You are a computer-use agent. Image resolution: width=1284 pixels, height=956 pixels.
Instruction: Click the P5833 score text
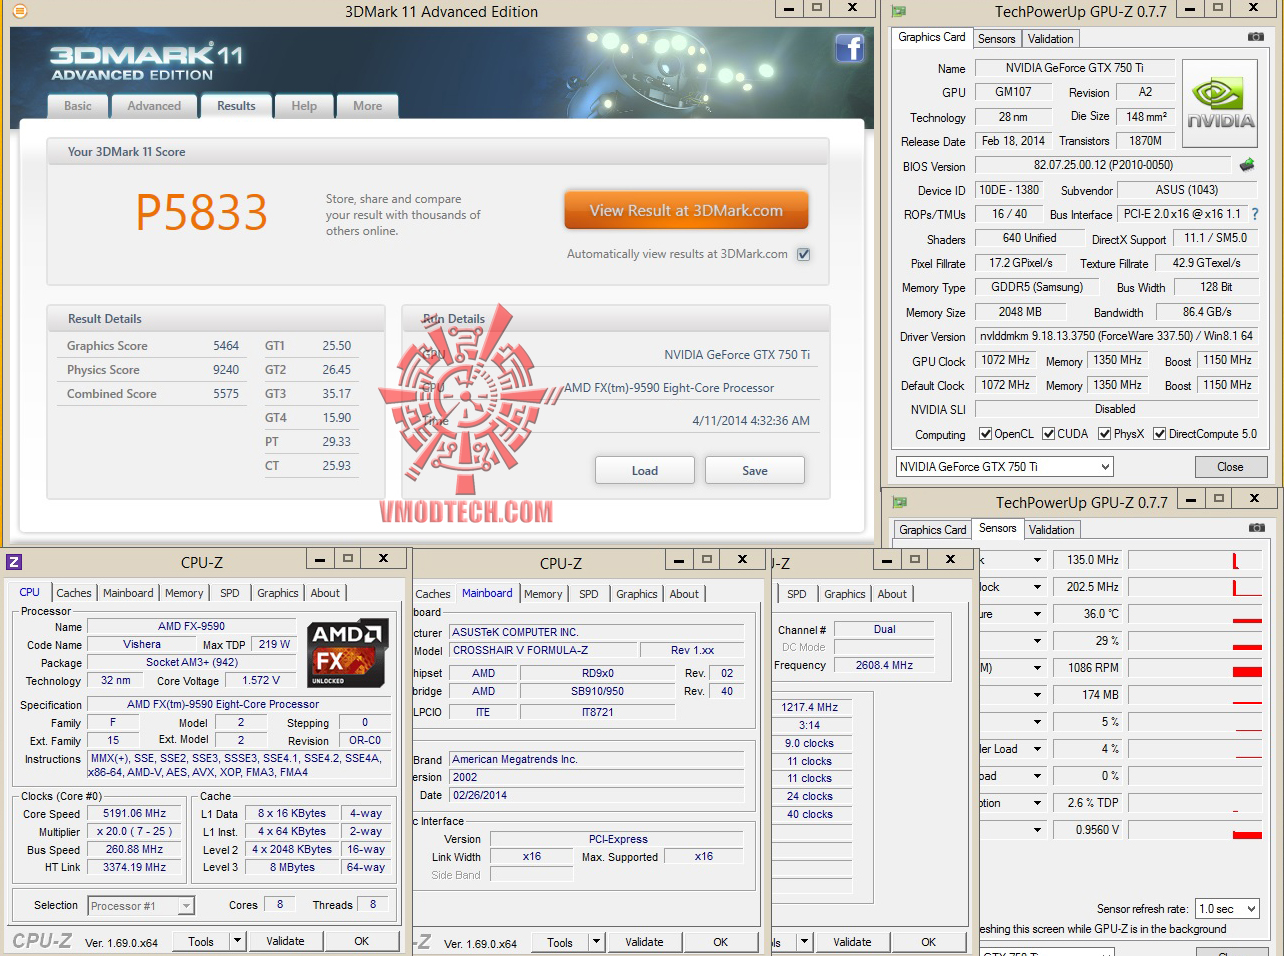pos(201,212)
